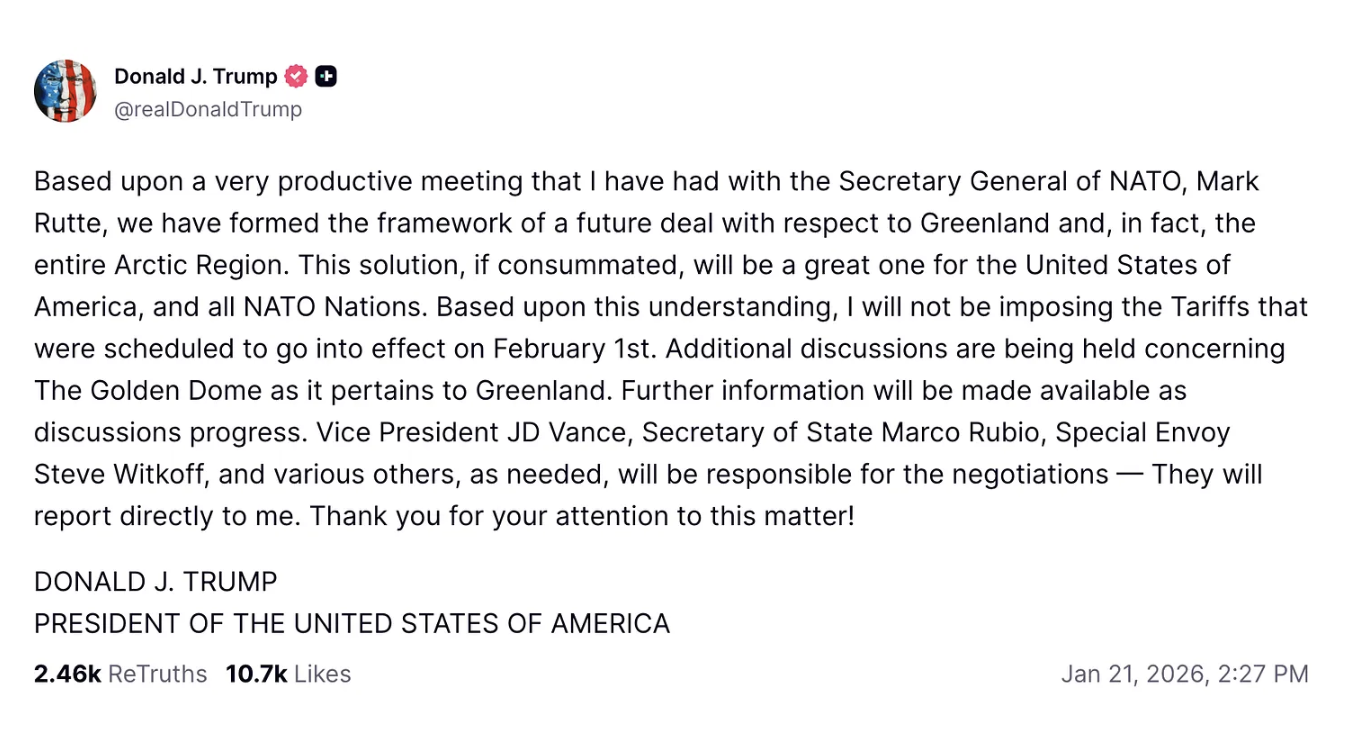Open the Jan 21, 2026 timestamp

click(x=1185, y=674)
